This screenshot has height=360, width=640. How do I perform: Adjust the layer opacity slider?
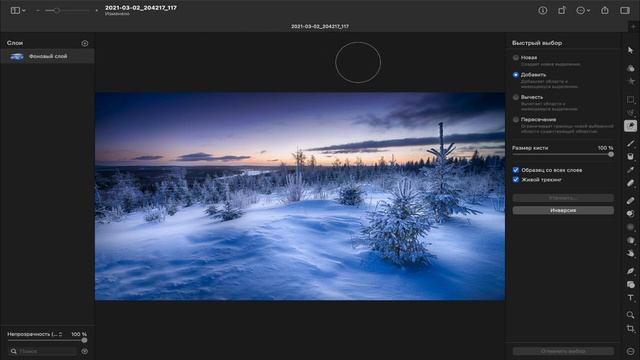47,340
